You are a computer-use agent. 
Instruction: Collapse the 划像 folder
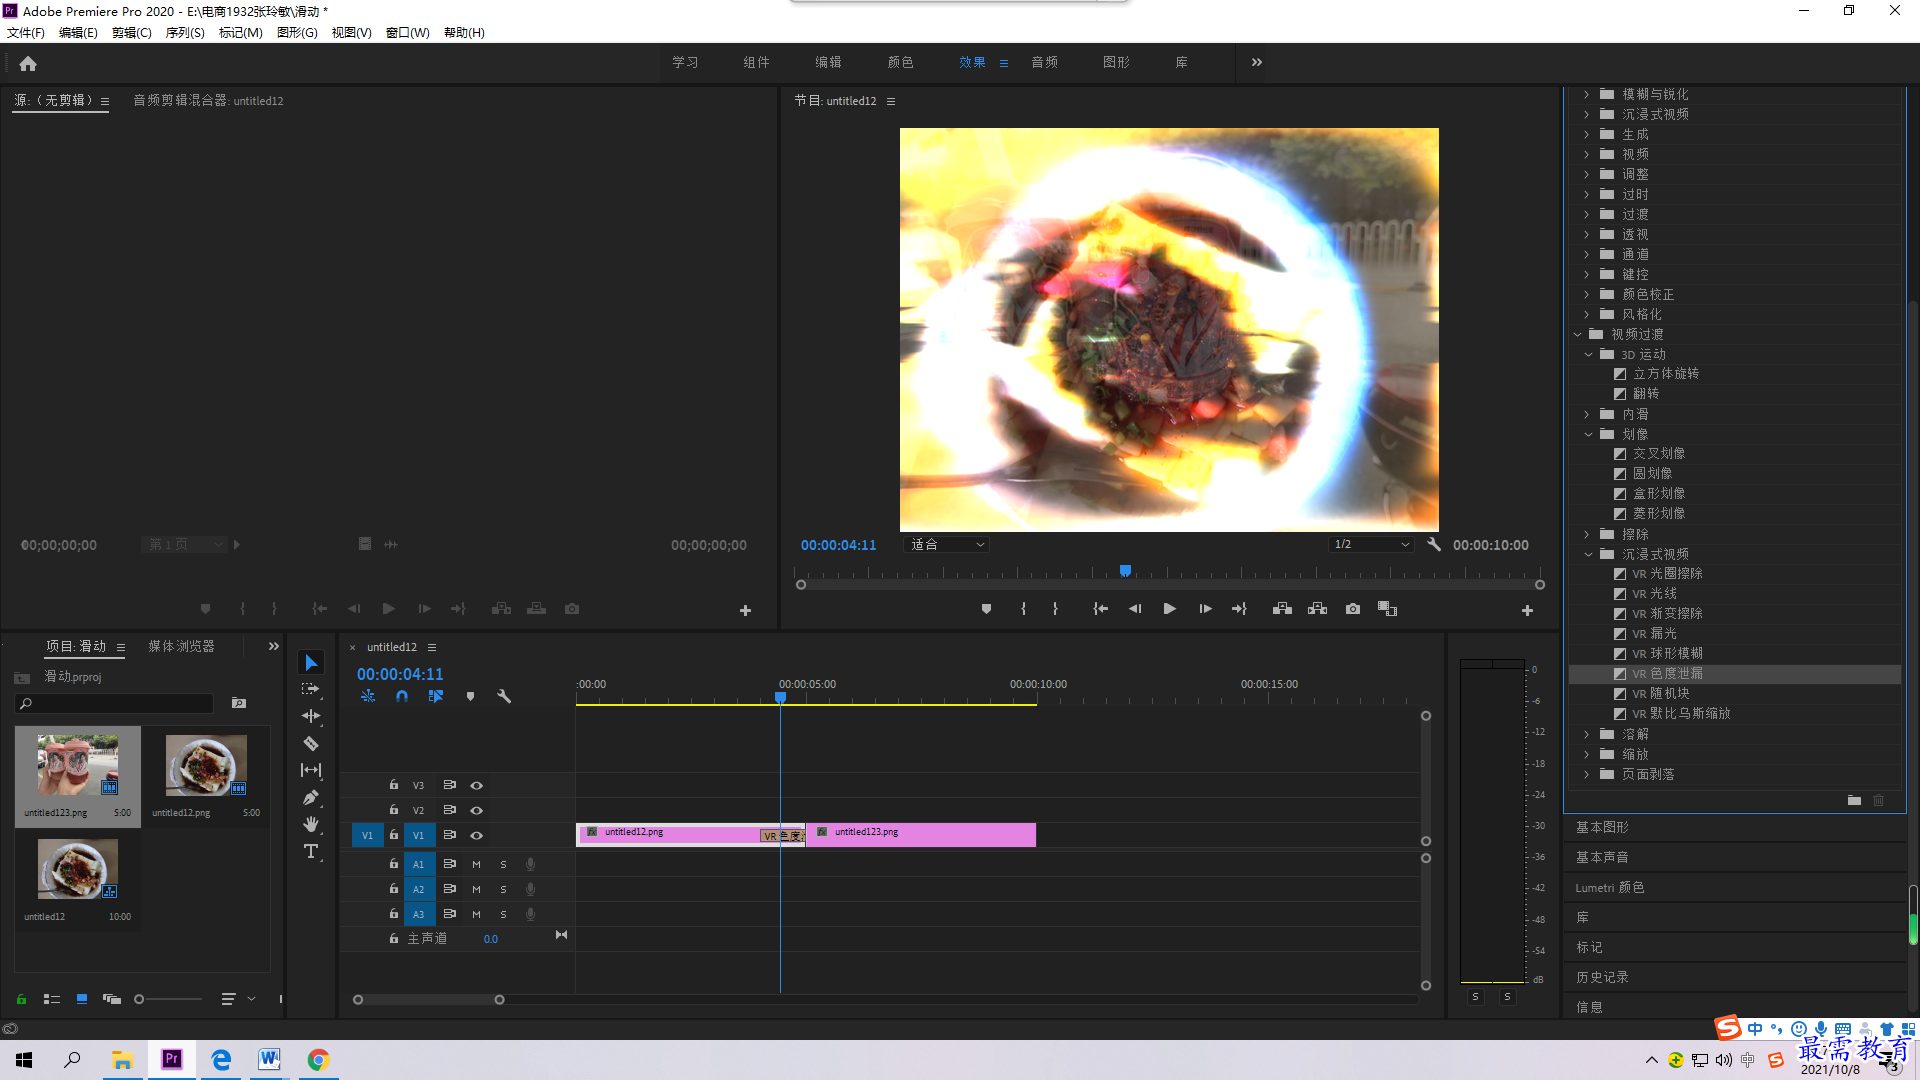1588,434
